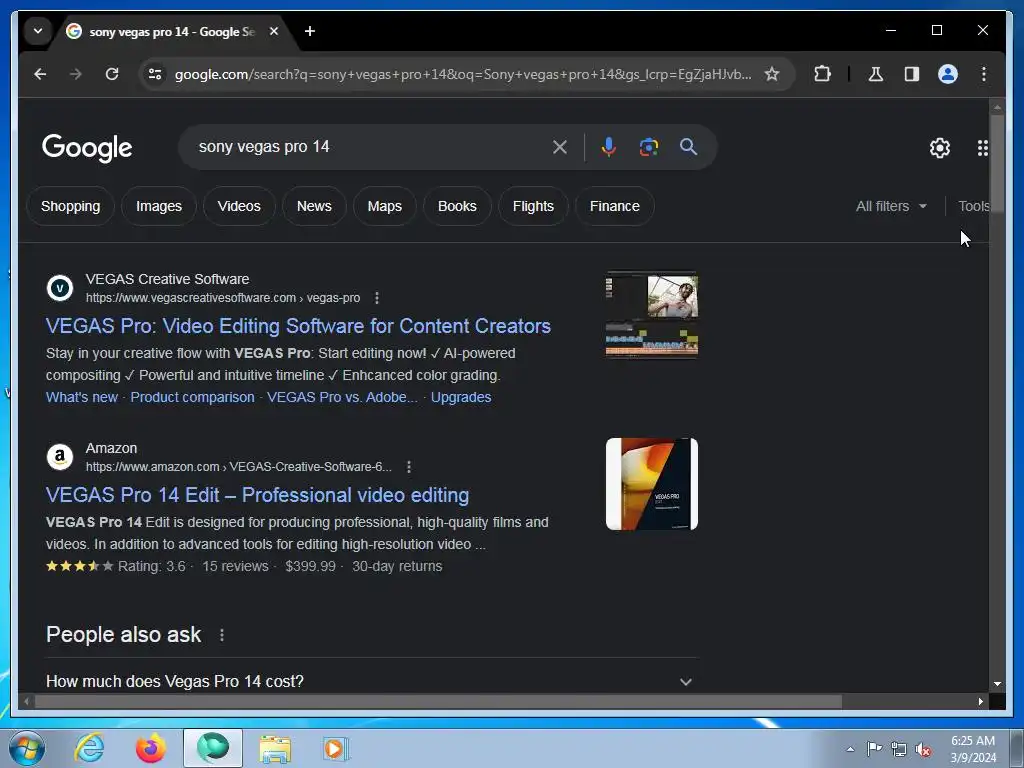1024x768 pixels.
Task: Click the VEGAS Creative Software site favicon
Action: point(59,288)
